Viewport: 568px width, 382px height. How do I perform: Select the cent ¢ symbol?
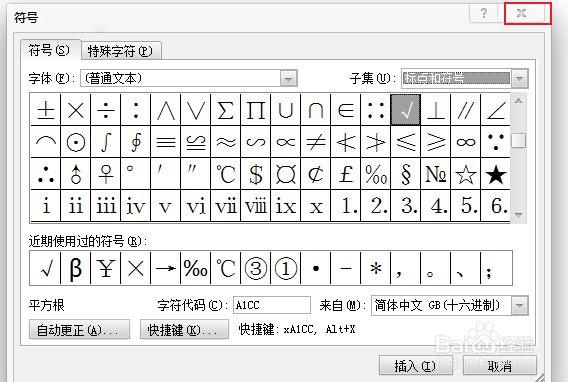click(316, 173)
